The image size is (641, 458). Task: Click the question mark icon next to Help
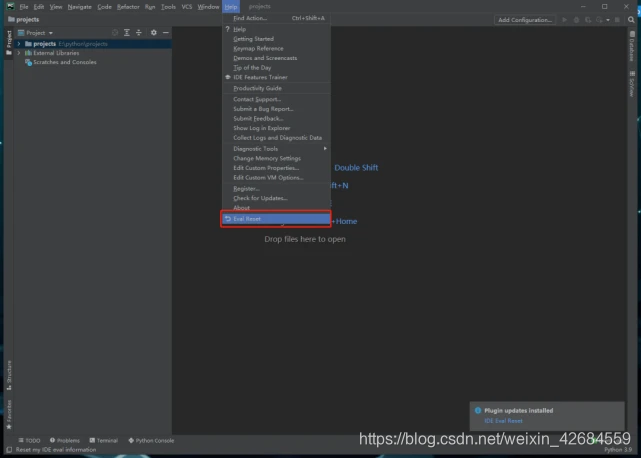tap(228, 29)
